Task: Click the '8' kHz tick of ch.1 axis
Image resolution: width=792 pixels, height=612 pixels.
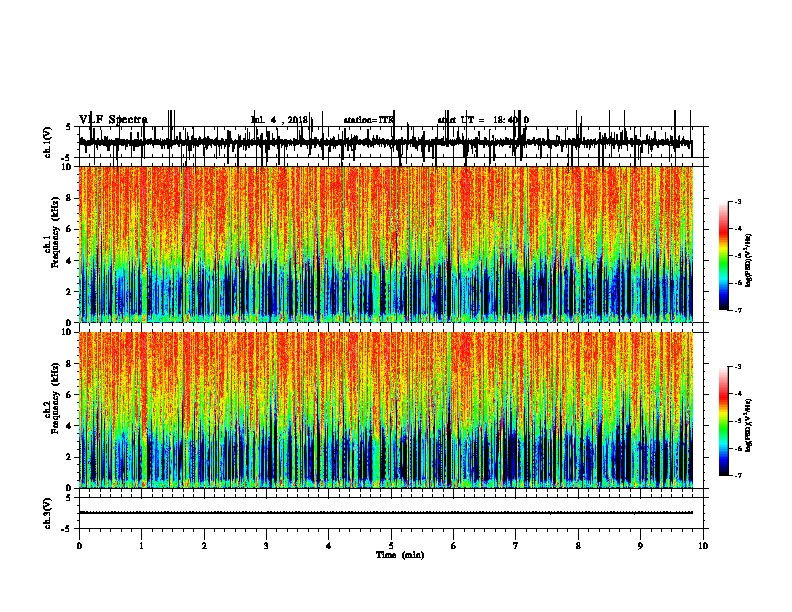Action: (x=70, y=198)
